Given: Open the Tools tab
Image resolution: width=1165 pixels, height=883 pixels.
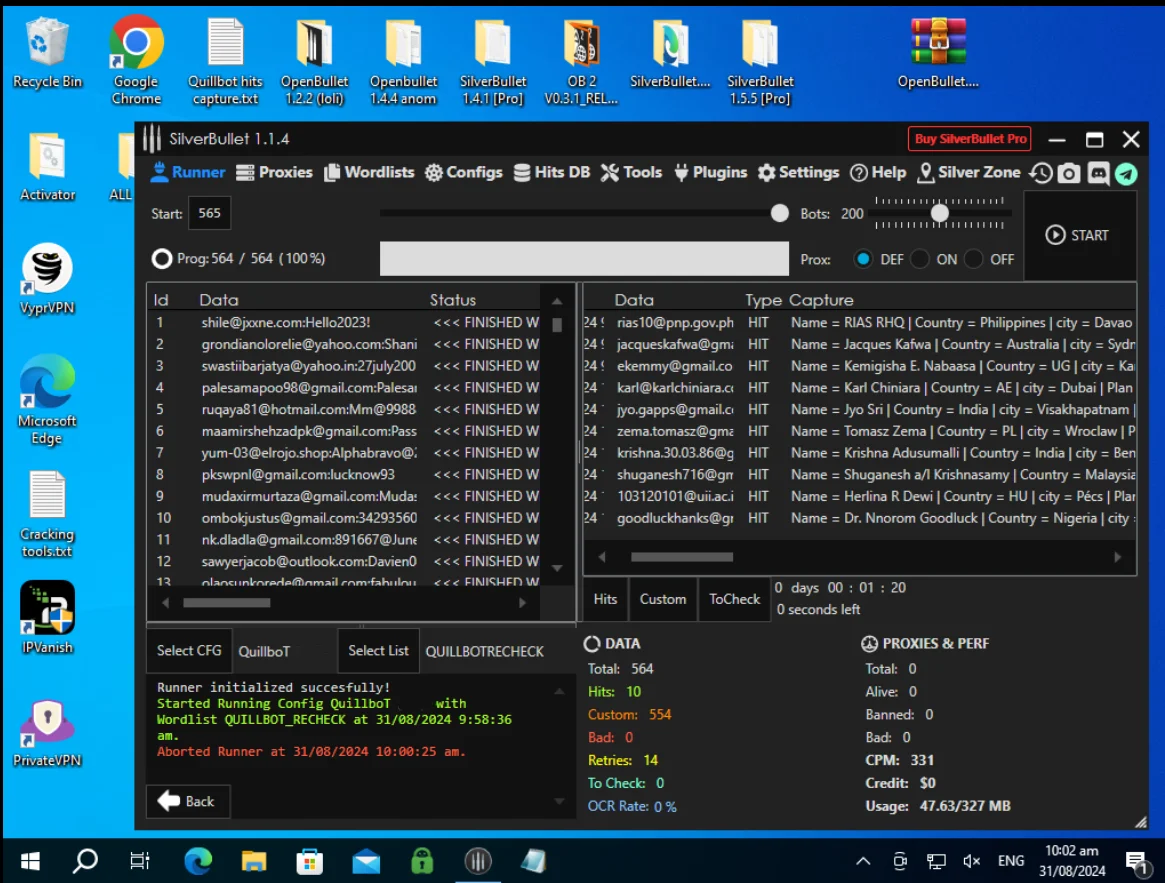Looking at the screenshot, I should point(631,172).
